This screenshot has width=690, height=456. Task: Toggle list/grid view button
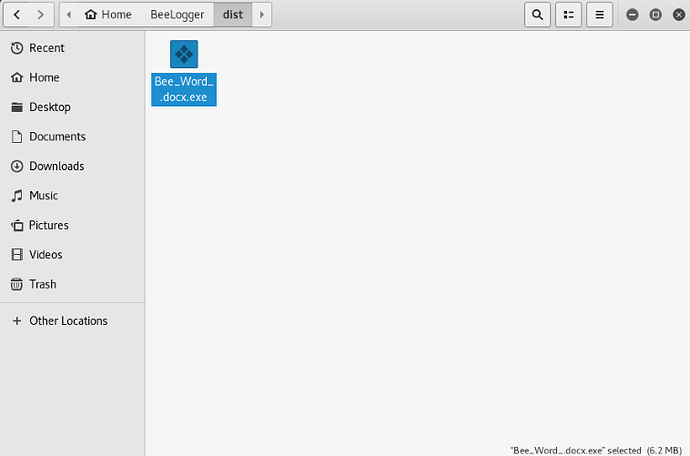click(568, 15)
